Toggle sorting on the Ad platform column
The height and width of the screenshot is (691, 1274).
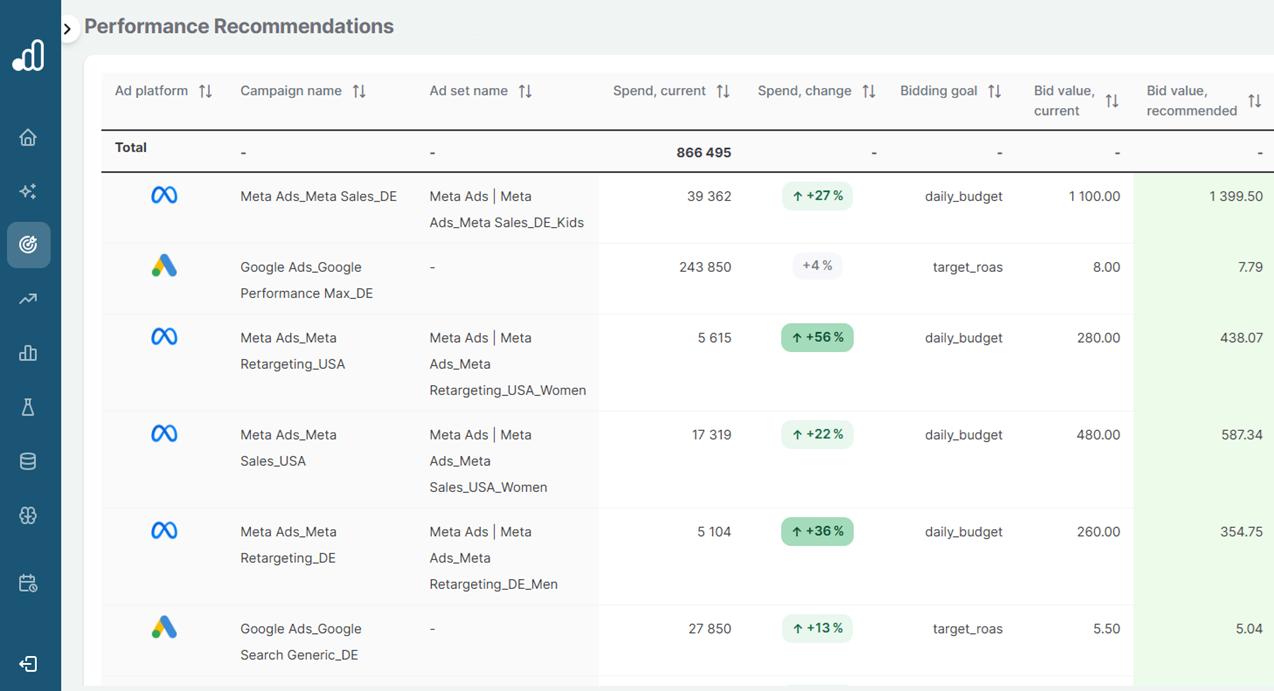[x=206, y=90]
